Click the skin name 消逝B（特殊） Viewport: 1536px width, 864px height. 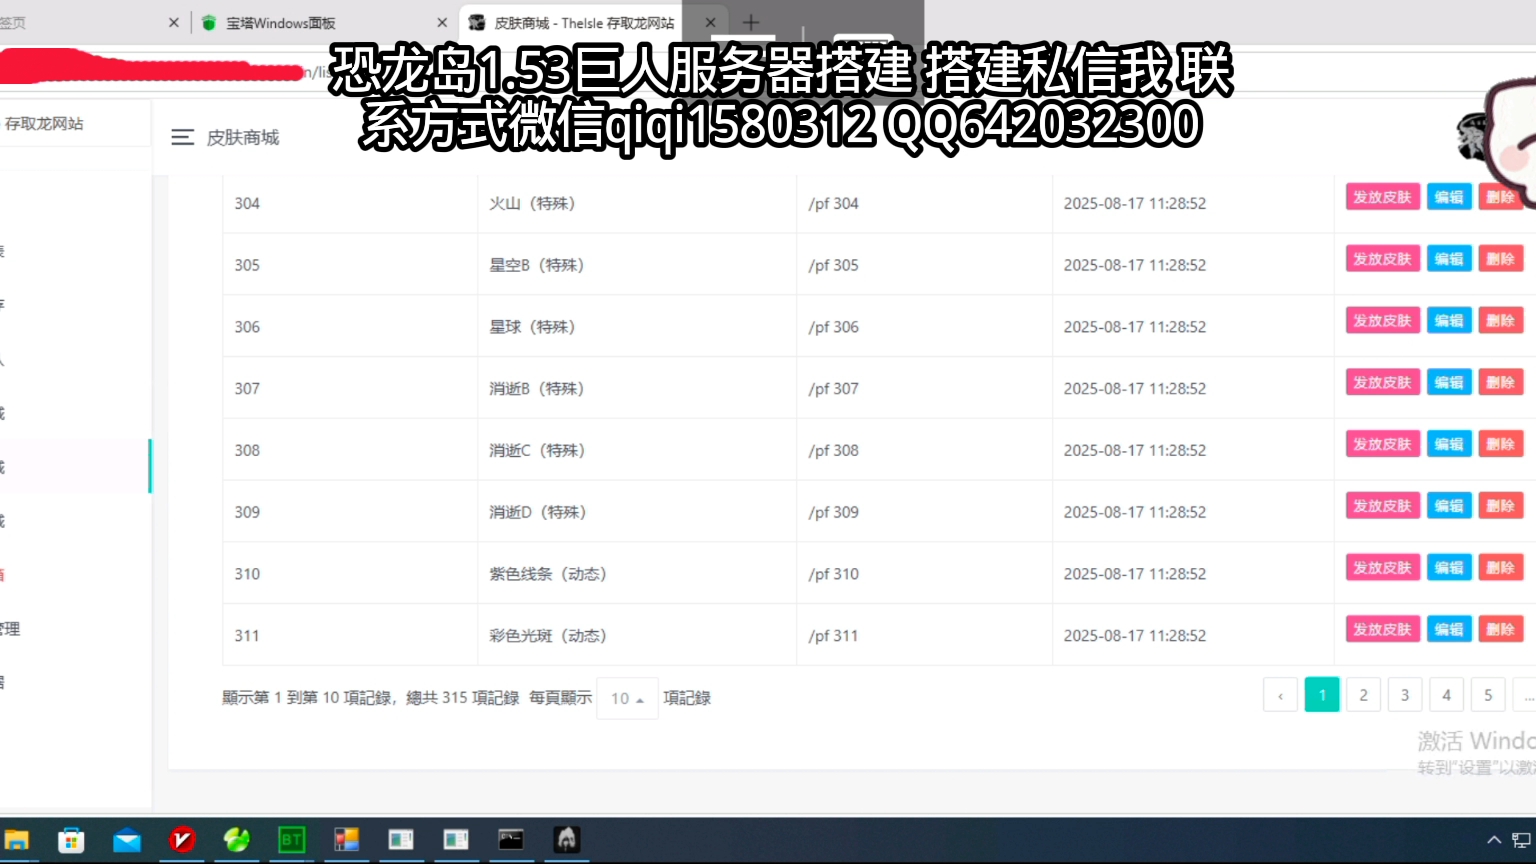coord(537,389)
